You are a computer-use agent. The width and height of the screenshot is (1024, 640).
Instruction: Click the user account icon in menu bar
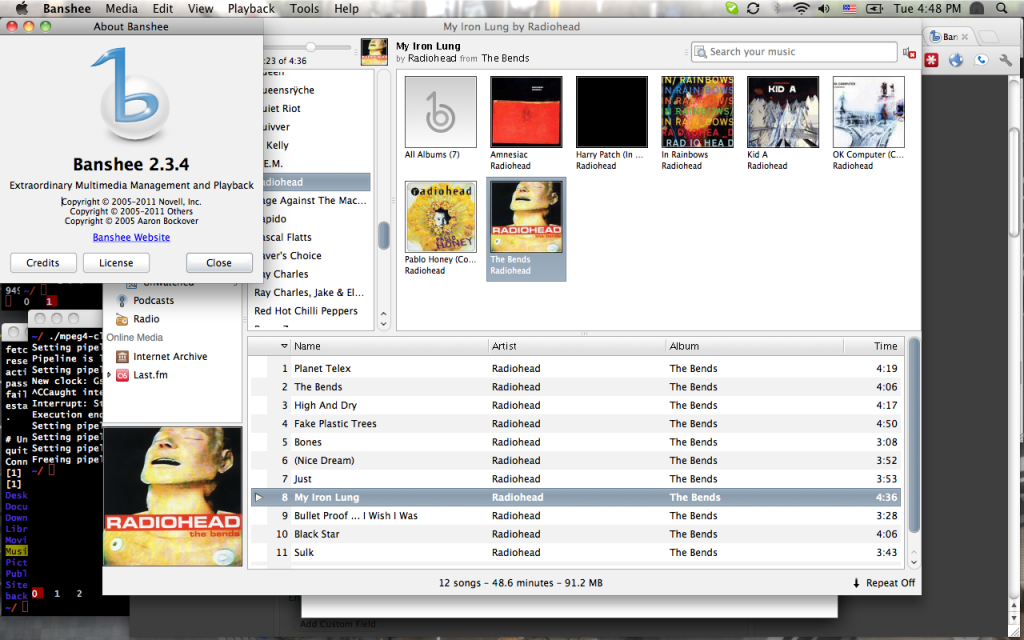977,8
